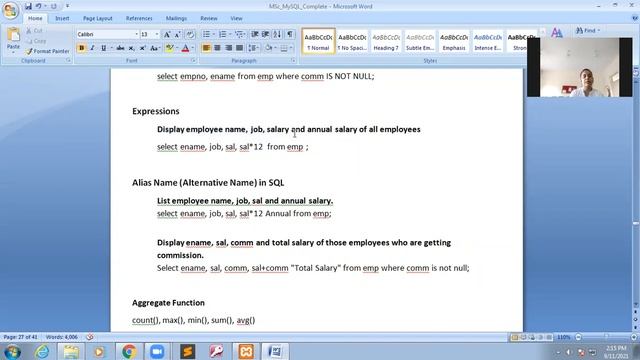Click the proofing errors icon in status bar
This screenshot has width=640, height=360.
coord(90,337)
